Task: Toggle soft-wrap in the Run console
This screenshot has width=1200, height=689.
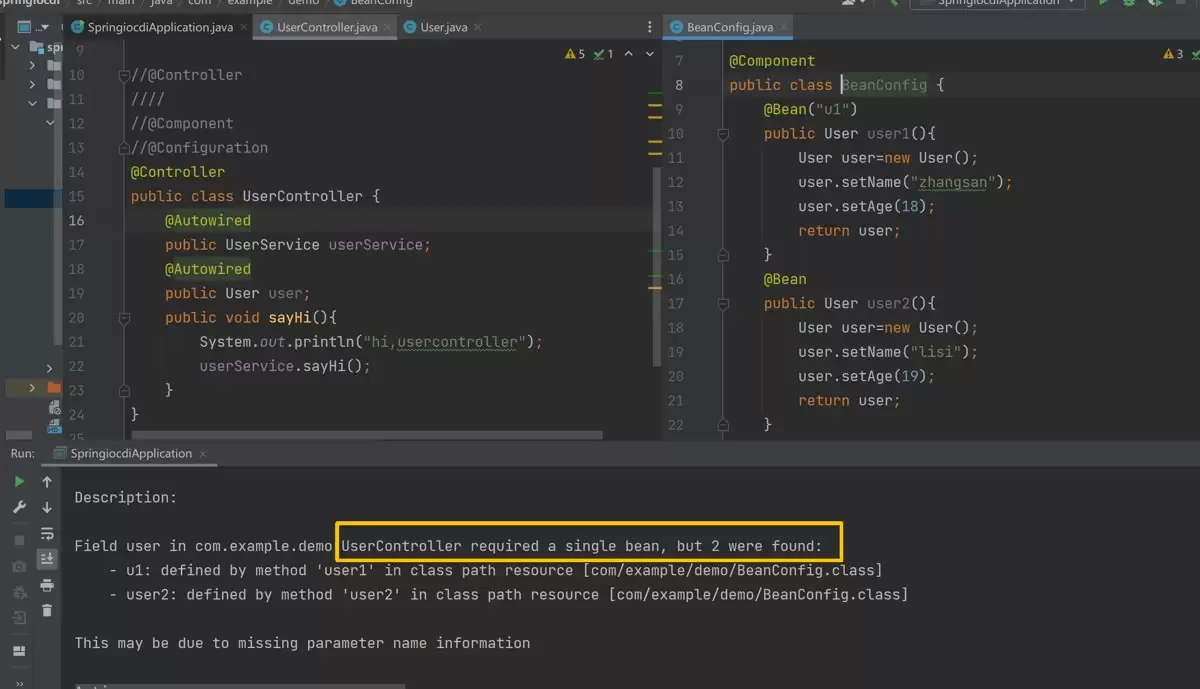Action: (x=47, y=534)
